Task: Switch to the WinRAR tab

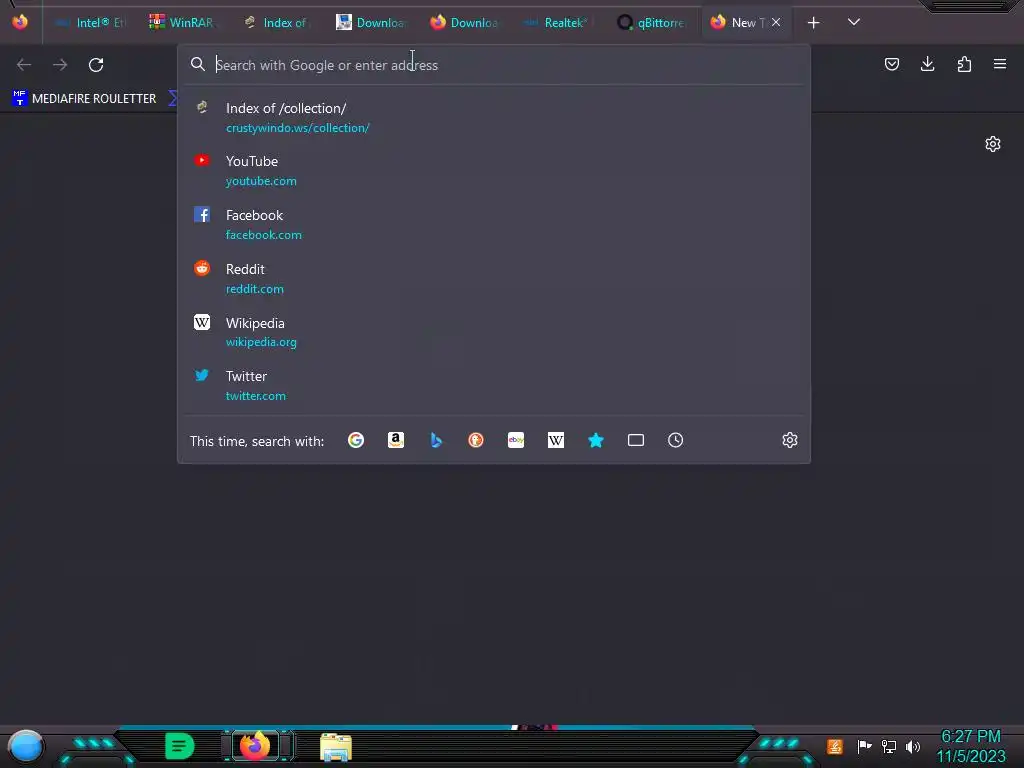Action: coord(182,22)
